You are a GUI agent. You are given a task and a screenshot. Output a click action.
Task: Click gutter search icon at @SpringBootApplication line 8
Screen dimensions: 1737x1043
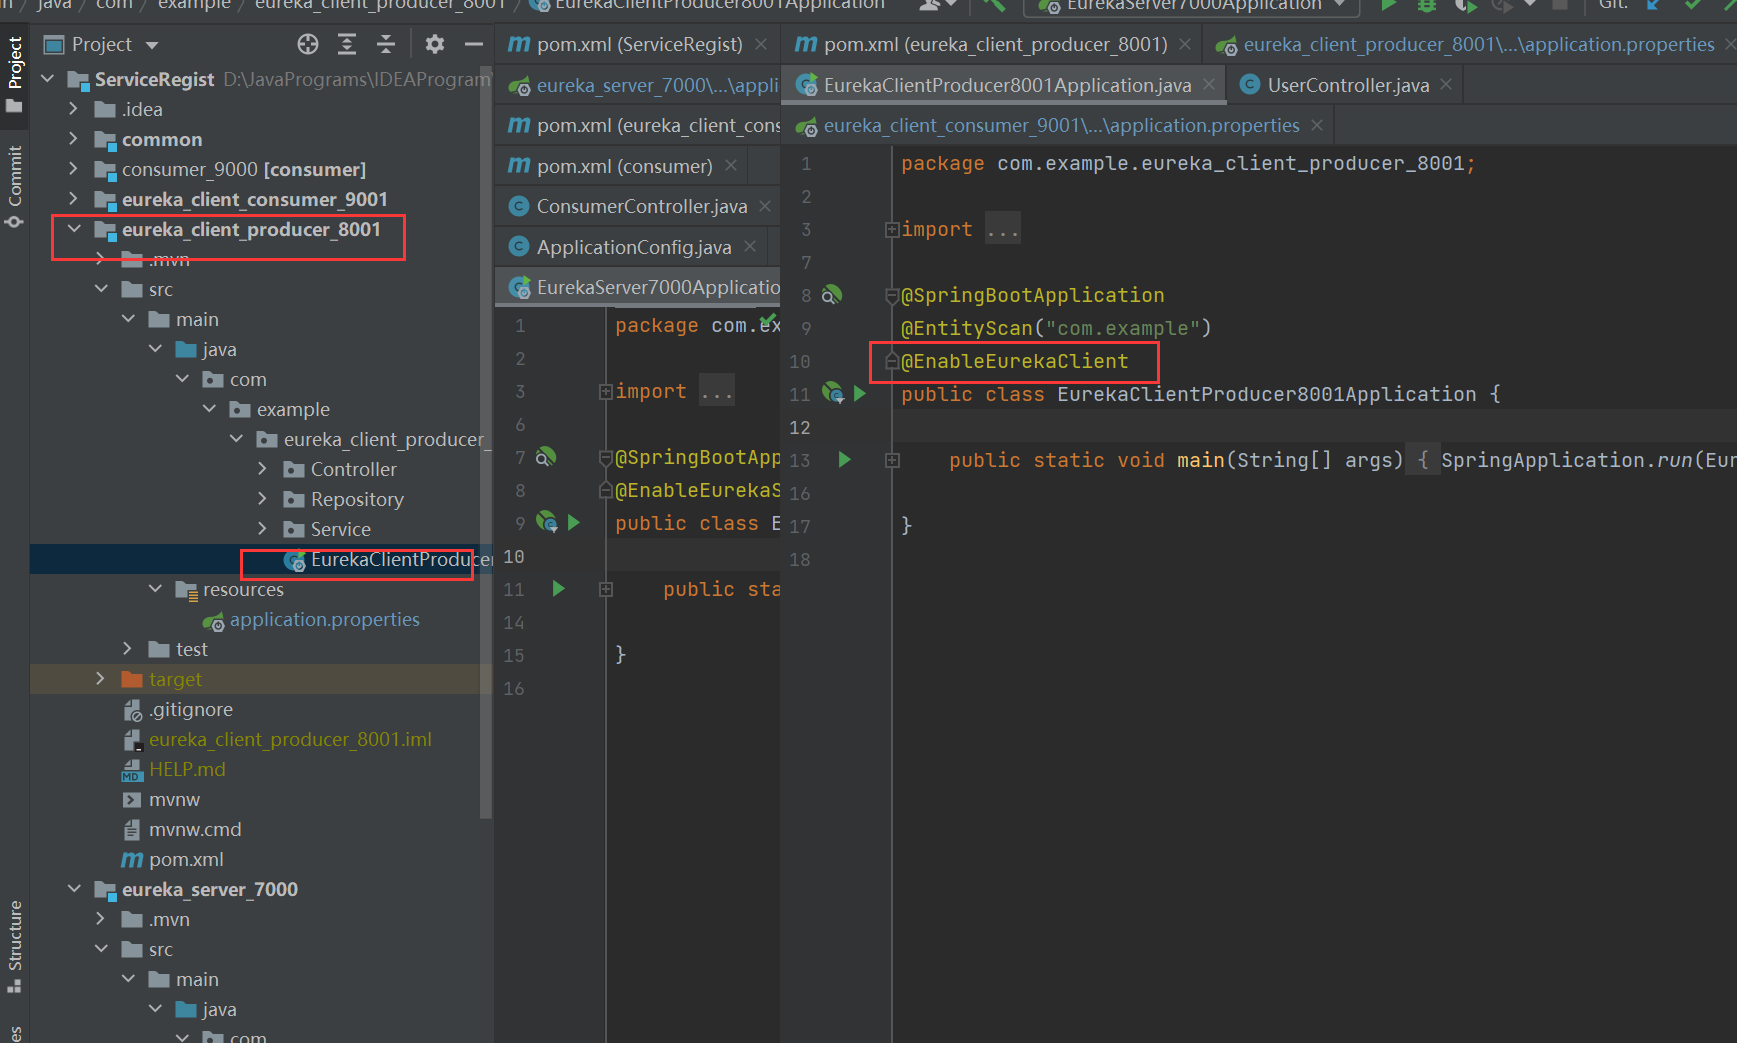(x=832, y=295)
